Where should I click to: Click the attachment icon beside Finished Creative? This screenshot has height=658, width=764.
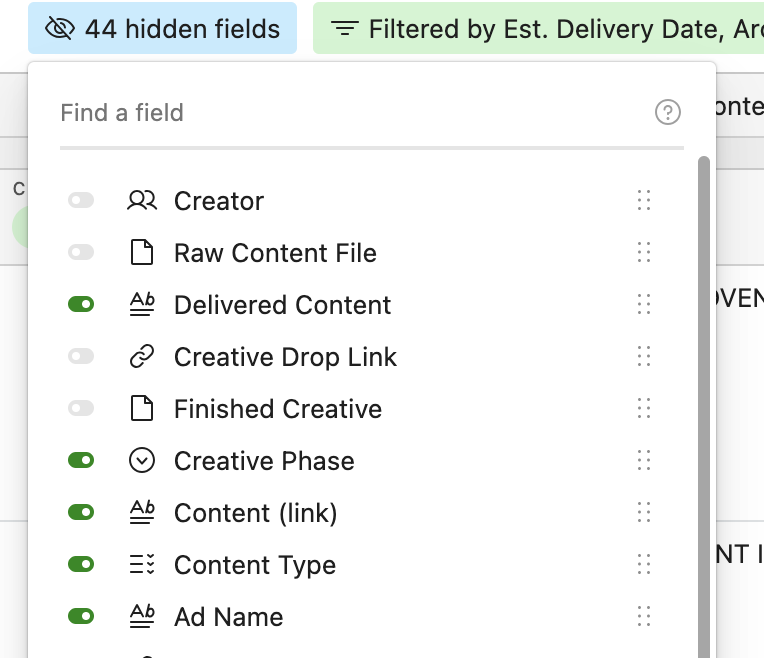click(x=142, y=409)
